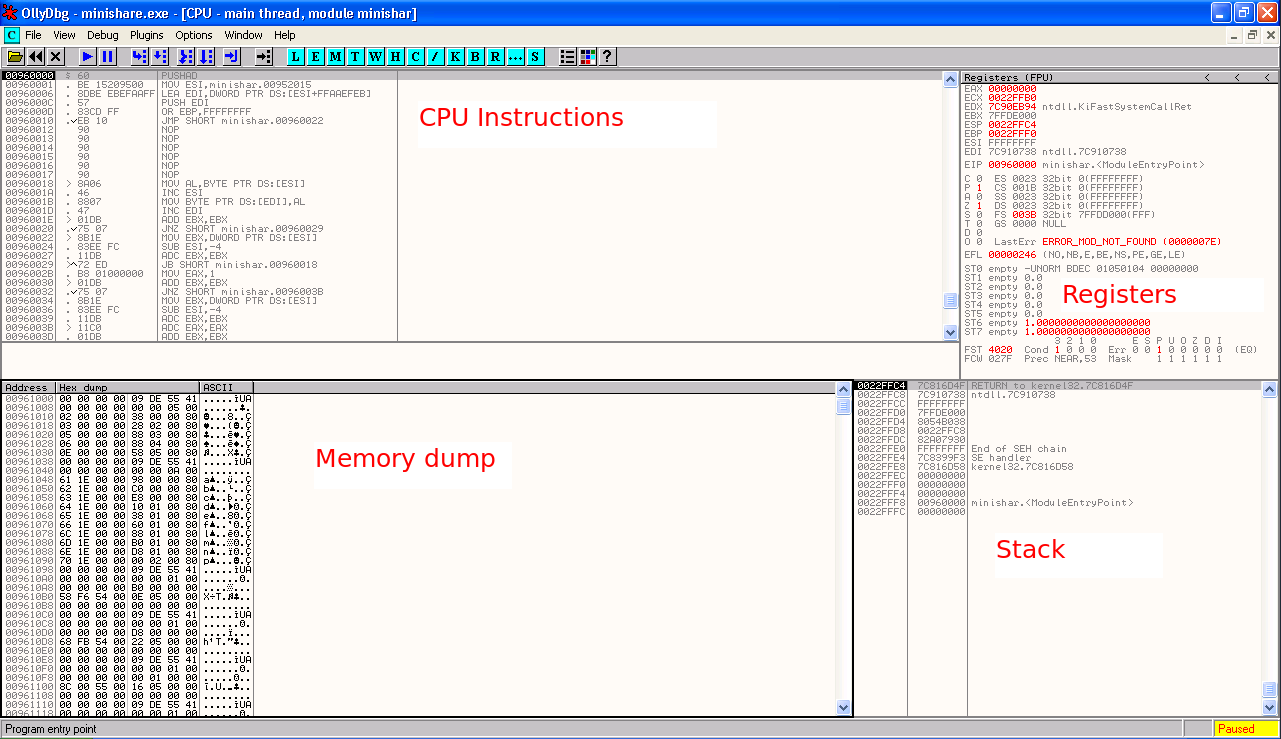Open the Options menu
1281x739 pixels.
(x=194, y=35)
